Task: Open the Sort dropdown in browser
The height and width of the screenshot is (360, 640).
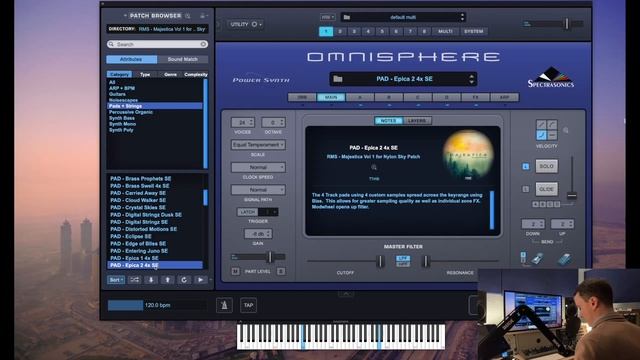Action: pyautogui.click(x=116, y=280)
